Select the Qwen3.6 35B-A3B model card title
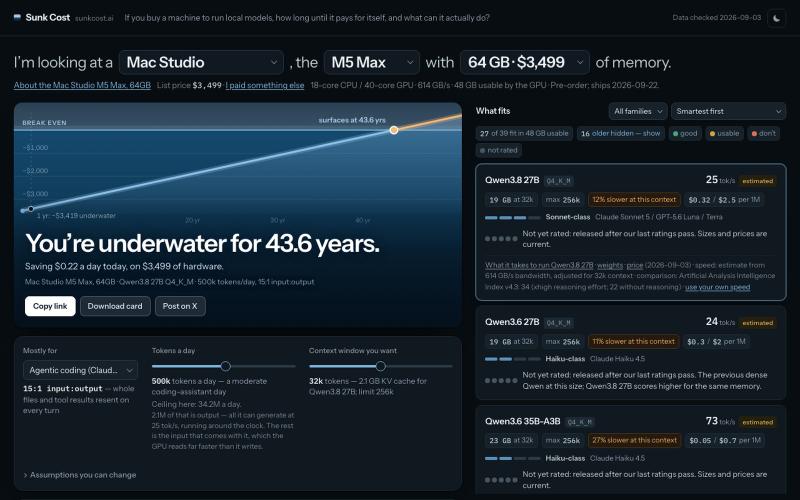This screenshot has width=800, height=500. click(x=522, y=421)
